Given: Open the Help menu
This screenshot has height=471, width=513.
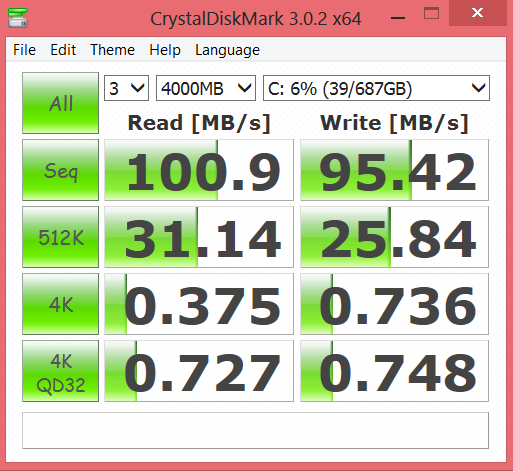Looking at the screenshot, I should click(x=165, y=50).
